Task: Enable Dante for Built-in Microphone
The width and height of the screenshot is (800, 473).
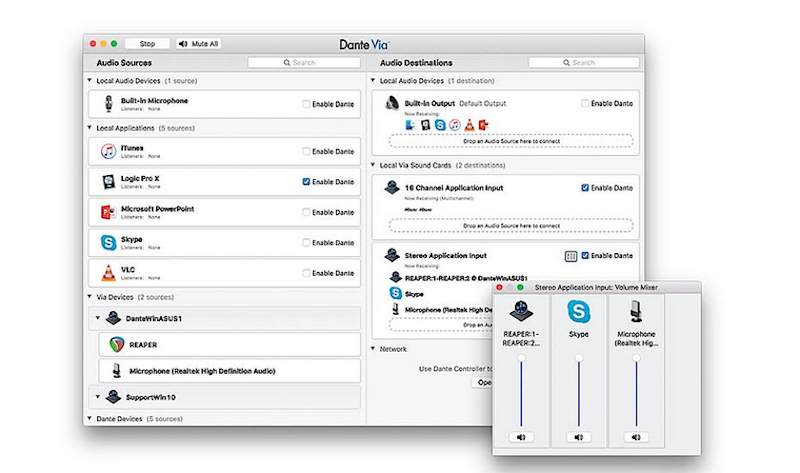Action: click(x=306, y=104)
